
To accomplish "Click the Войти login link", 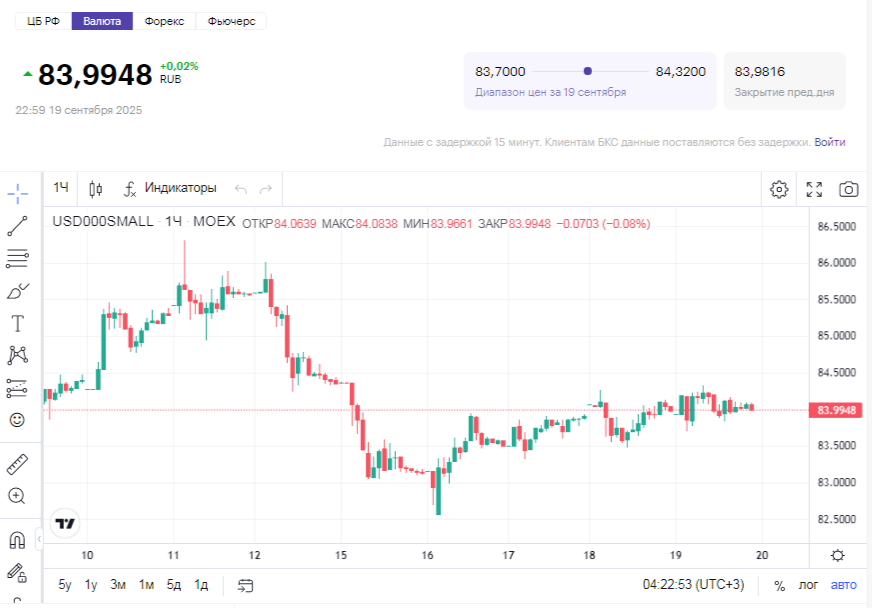I will (829, 142).
